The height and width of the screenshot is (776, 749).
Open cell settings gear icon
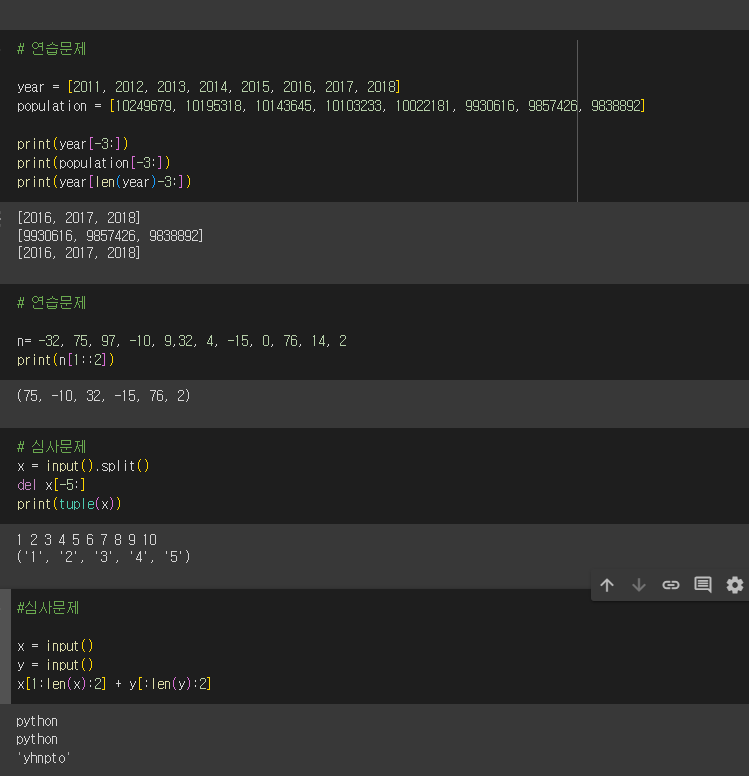(735, 585)
